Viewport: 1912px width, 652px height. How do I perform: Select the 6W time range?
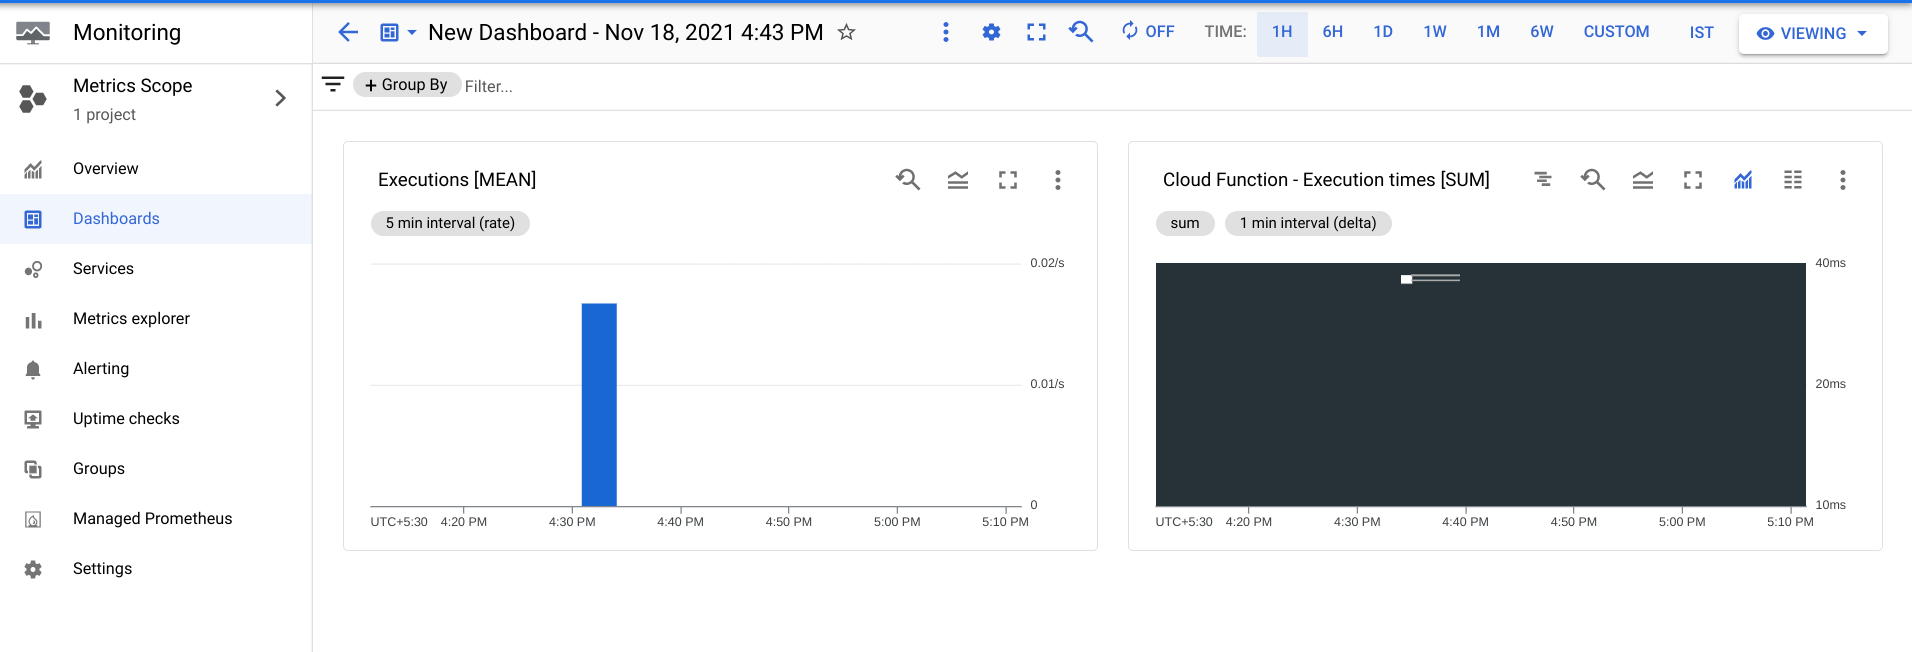pyautogui.click(x=1542, y=32)
